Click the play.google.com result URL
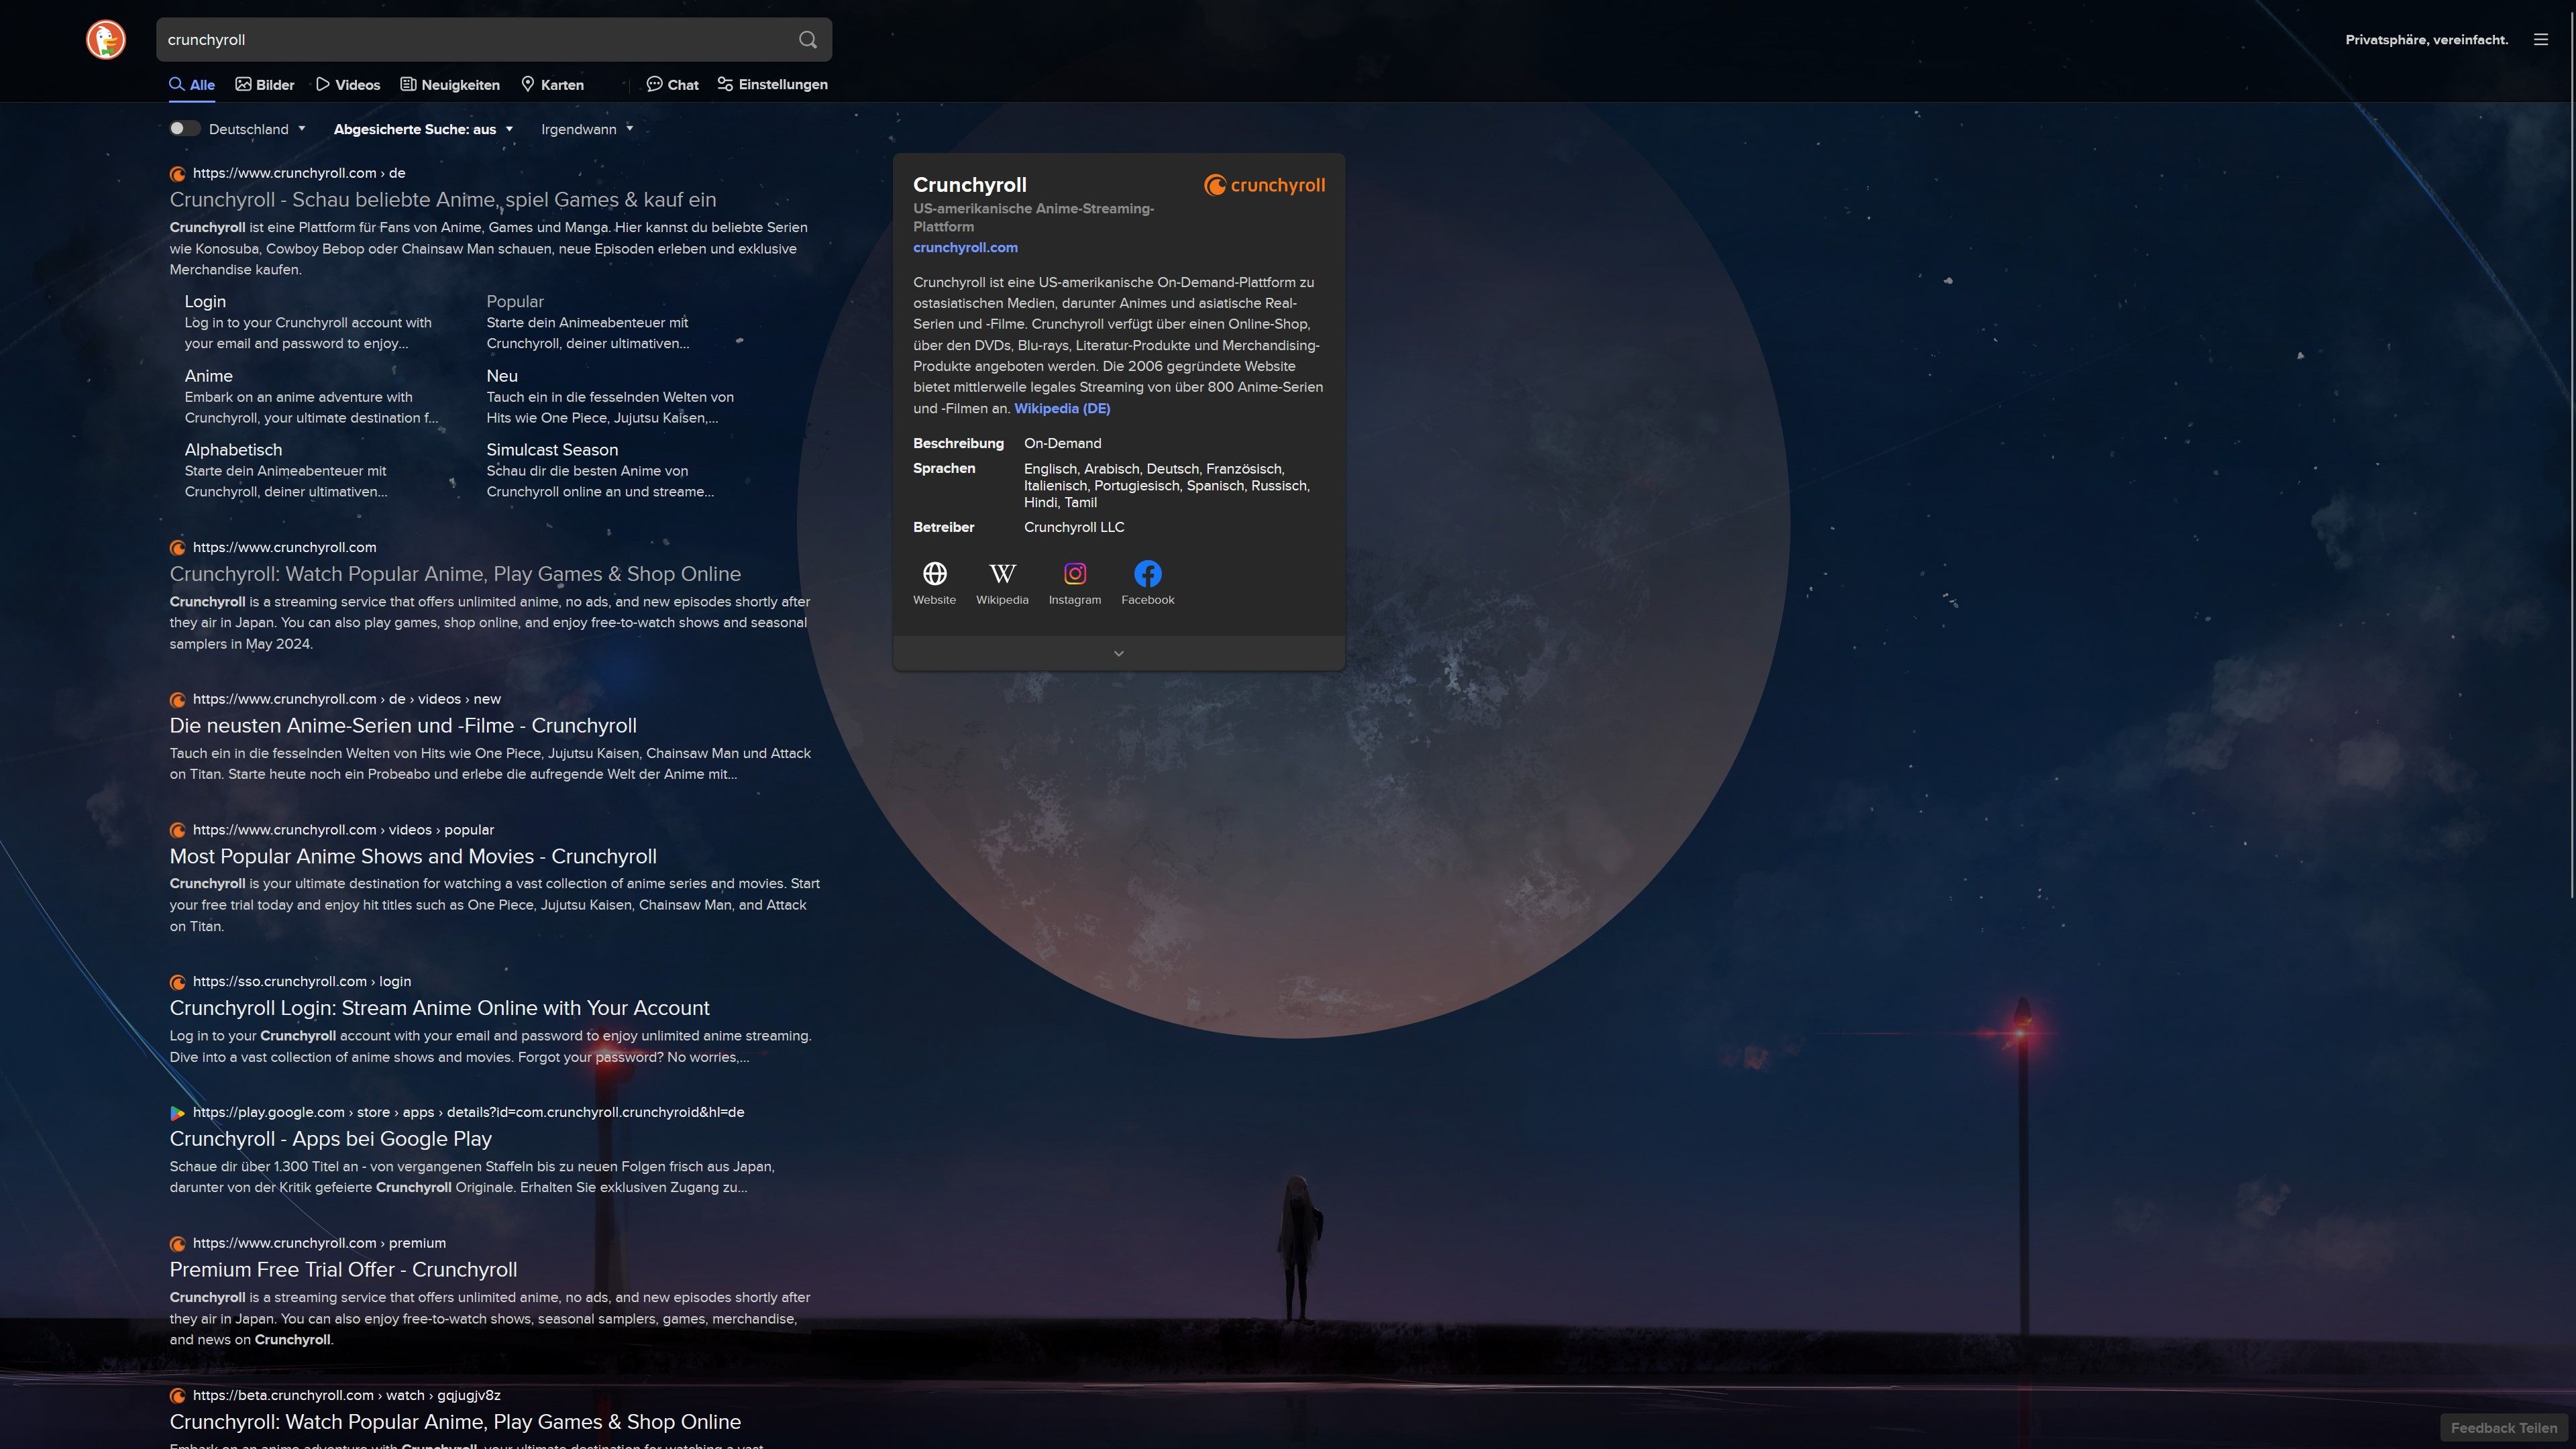Screen dimensions: 2576x1449 468,1112
